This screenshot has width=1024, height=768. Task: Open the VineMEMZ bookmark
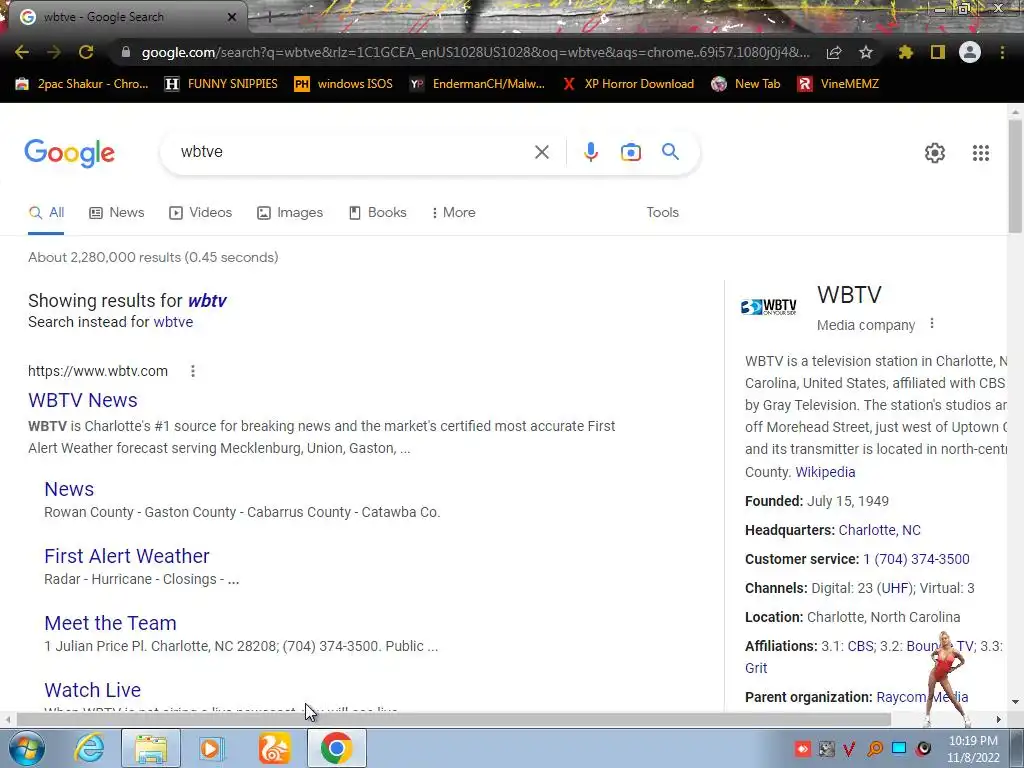(x=839, y=84)
